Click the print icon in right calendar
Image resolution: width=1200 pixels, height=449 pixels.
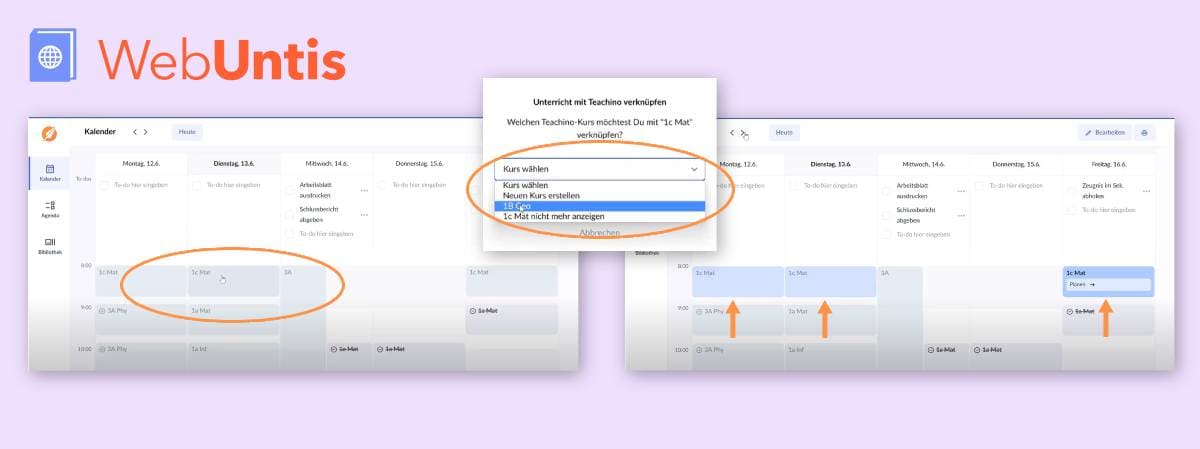1144,132
